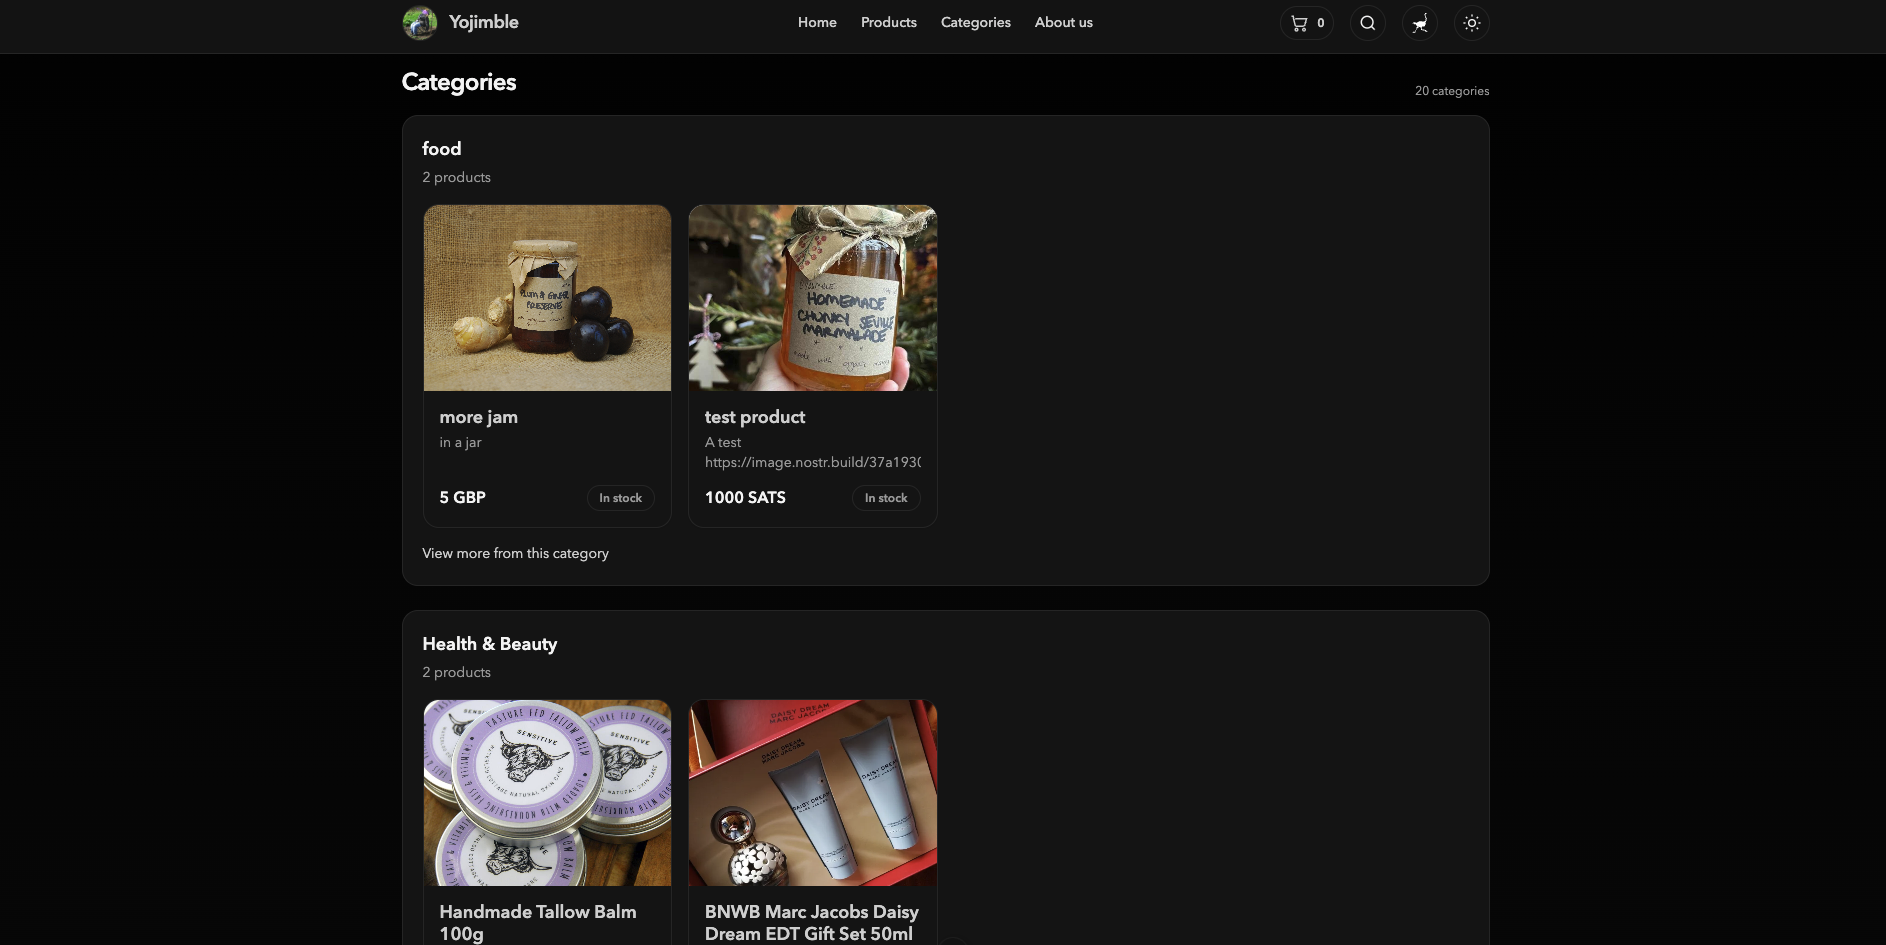Click the Yojimble site name
Viewport: 1886px width, 945px height.
pos(483,22)
